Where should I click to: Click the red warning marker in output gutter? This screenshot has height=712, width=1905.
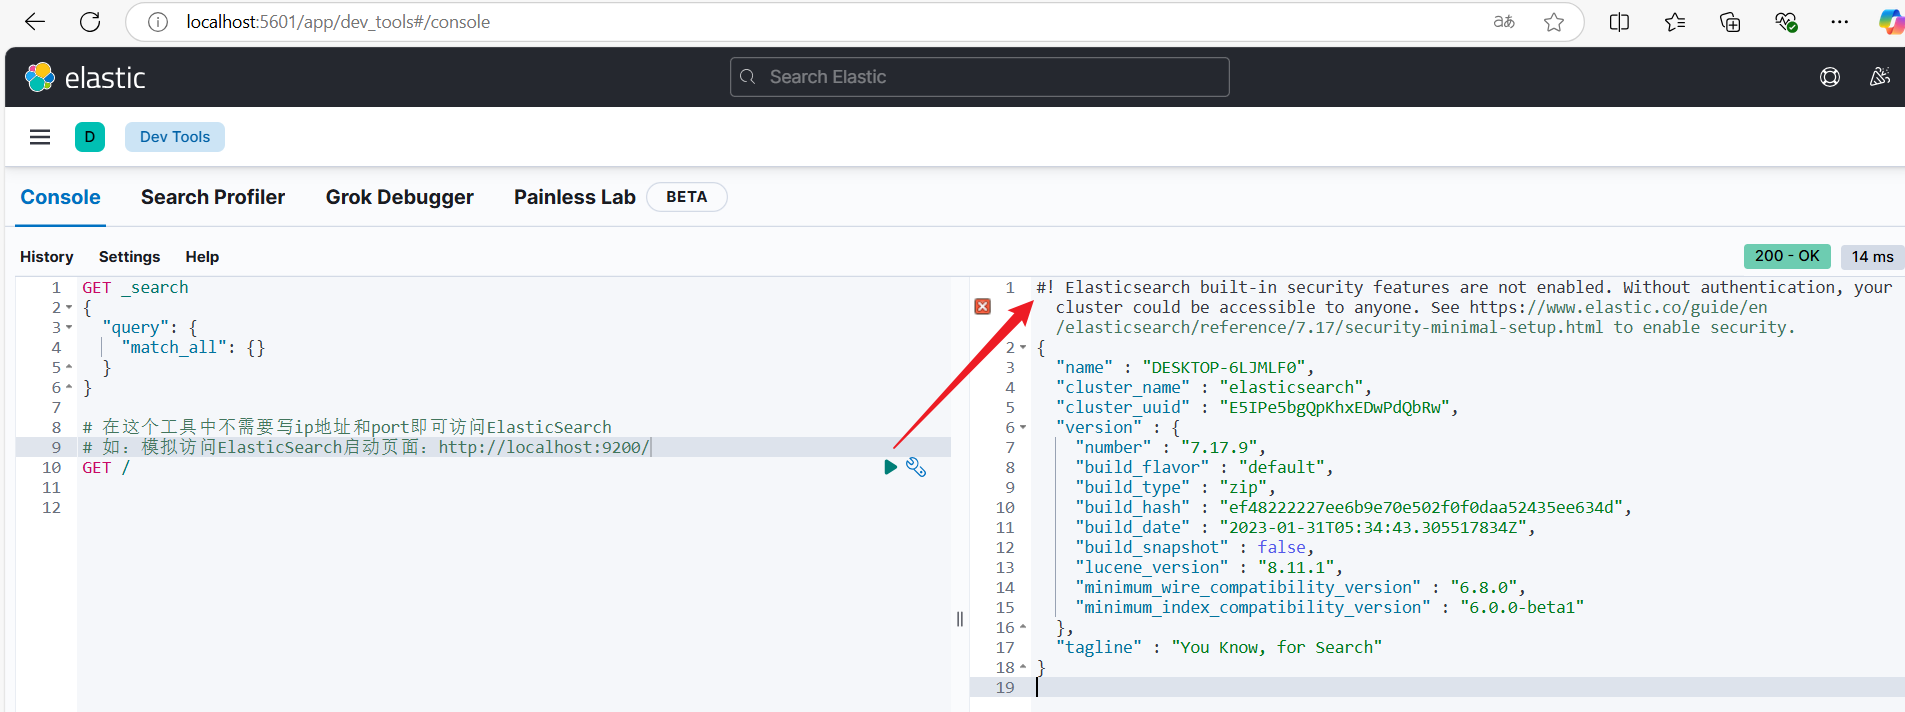(983, 307)
